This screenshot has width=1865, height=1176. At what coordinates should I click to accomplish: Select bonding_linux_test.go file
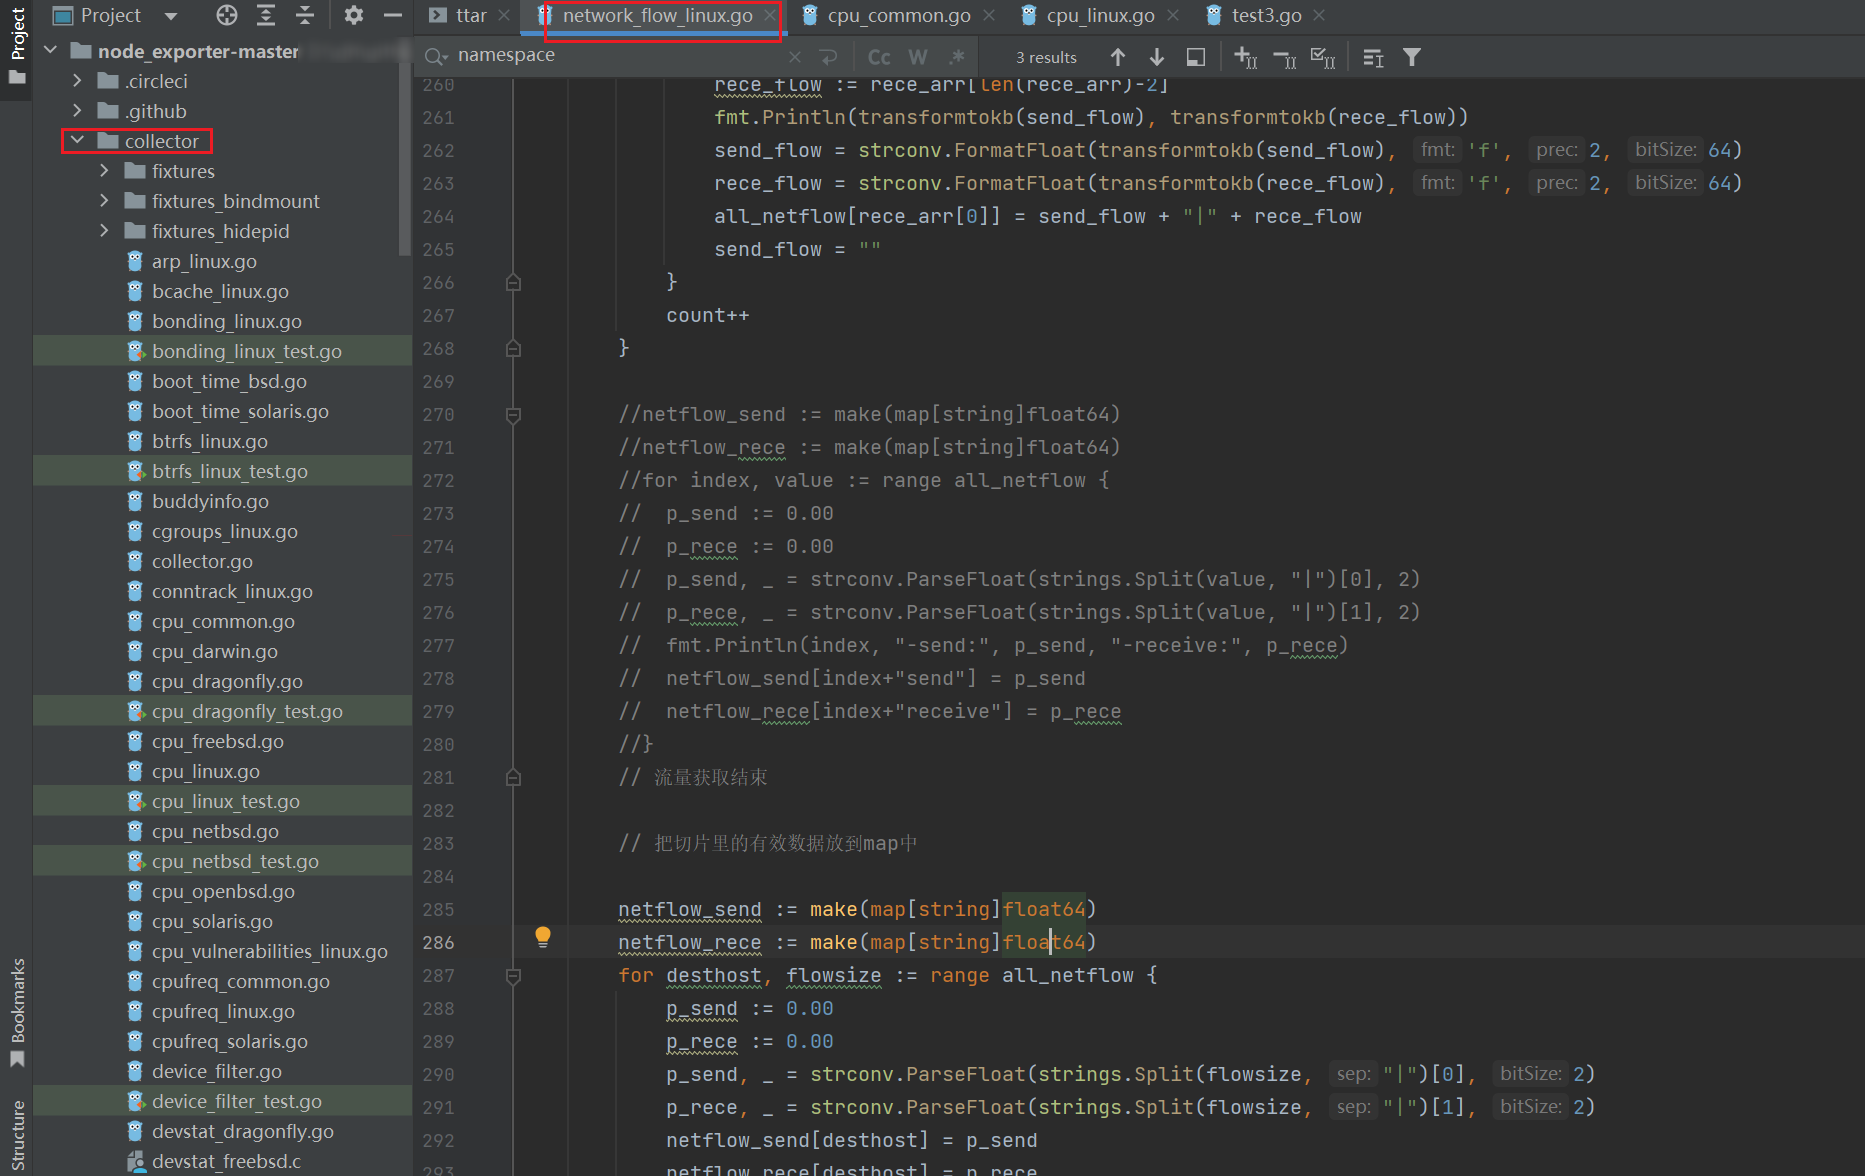[x=247, y=351]
